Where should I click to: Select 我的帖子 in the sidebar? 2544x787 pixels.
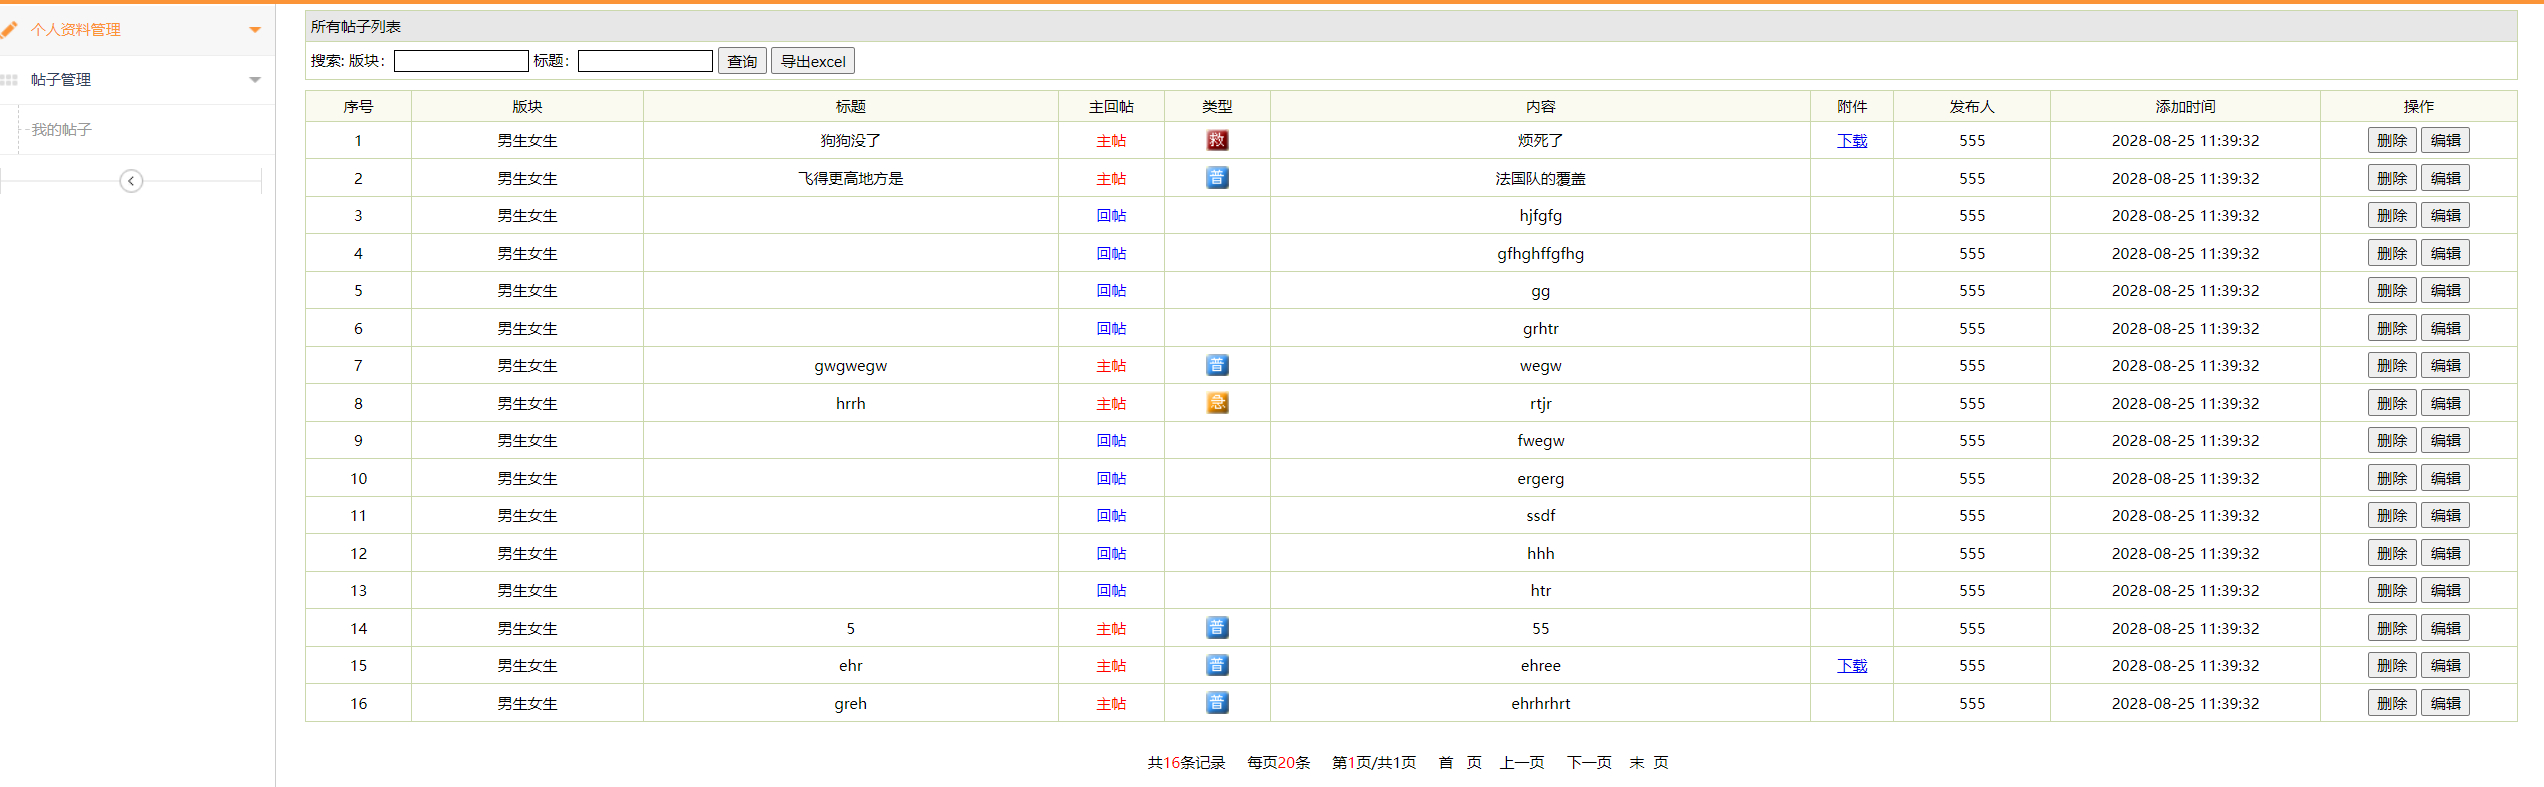point(61,130)
